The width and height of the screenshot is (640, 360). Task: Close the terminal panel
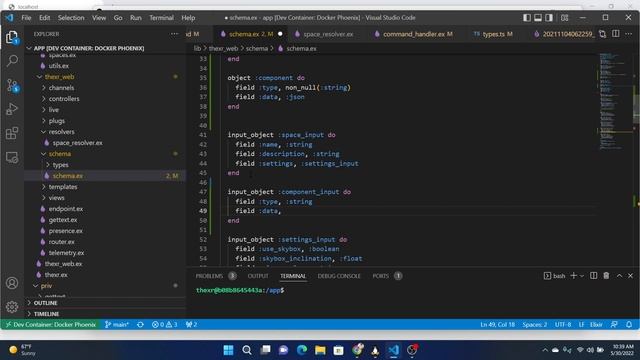pyautogui.click(x=630, y=276)
